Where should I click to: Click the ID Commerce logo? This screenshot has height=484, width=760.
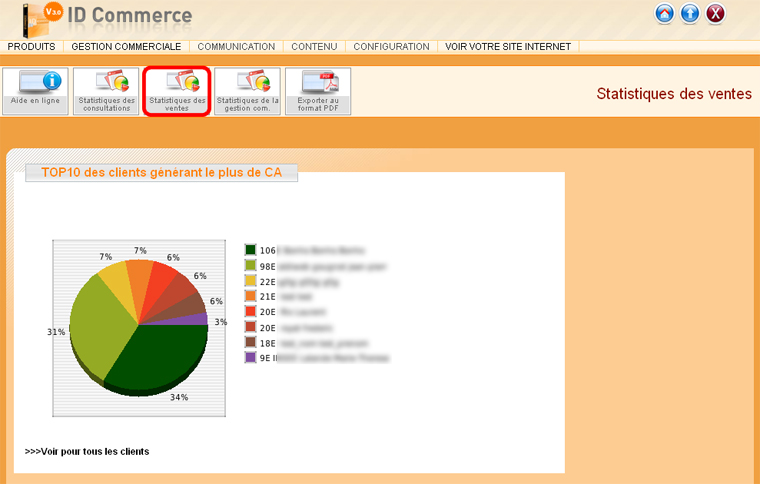point(107,18)
